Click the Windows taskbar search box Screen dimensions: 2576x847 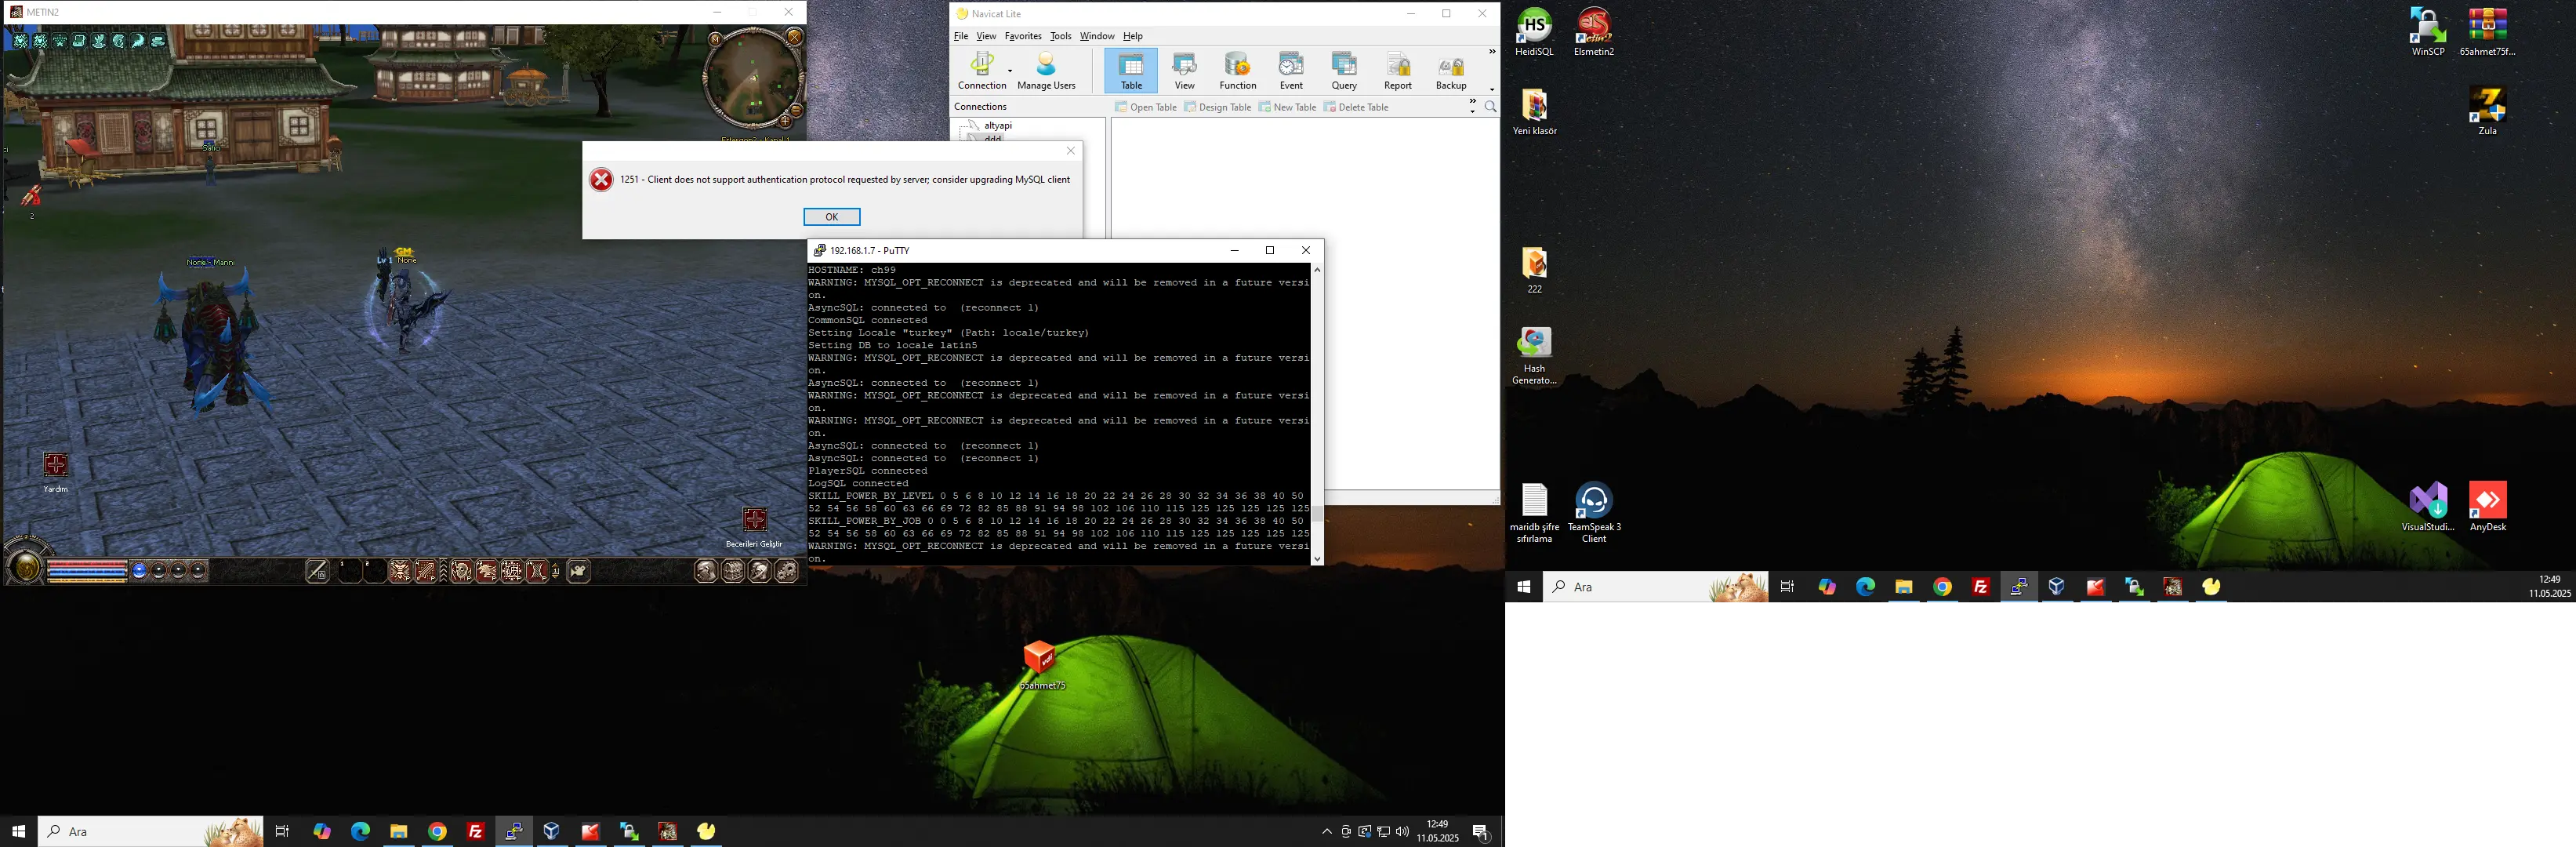(150, 831)
